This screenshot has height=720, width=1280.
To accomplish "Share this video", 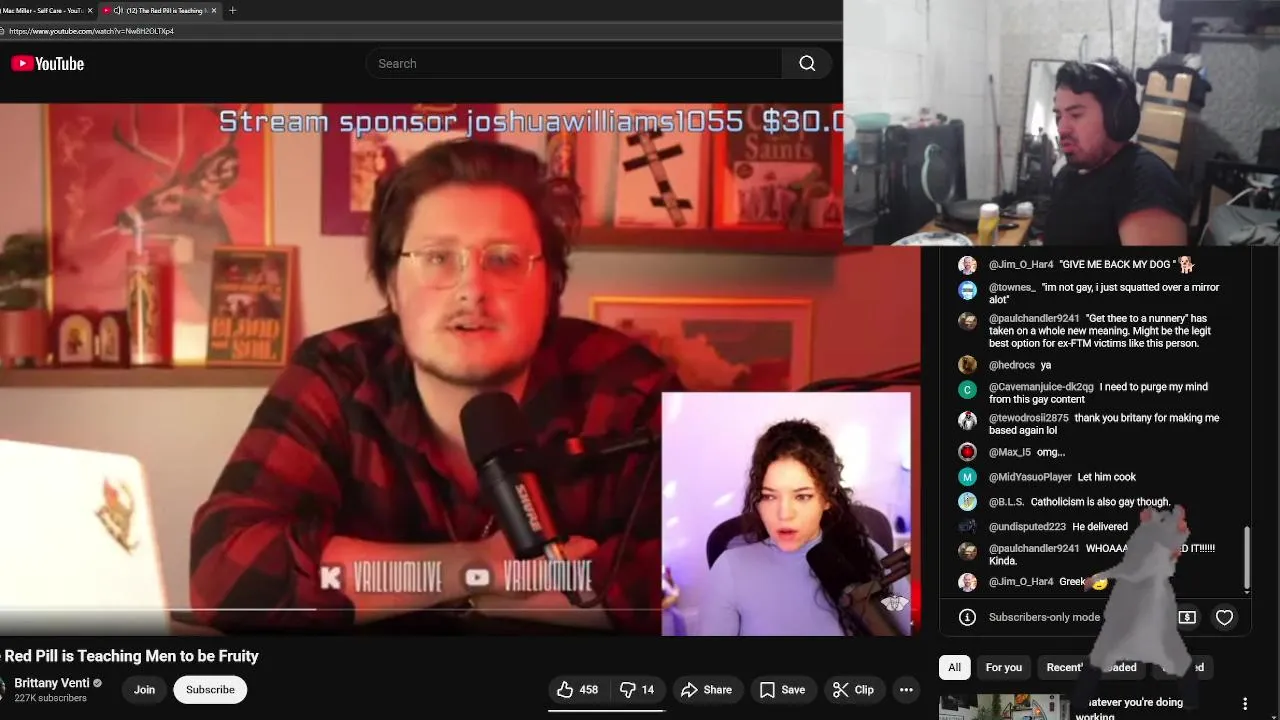I will [x=706, y=690].
